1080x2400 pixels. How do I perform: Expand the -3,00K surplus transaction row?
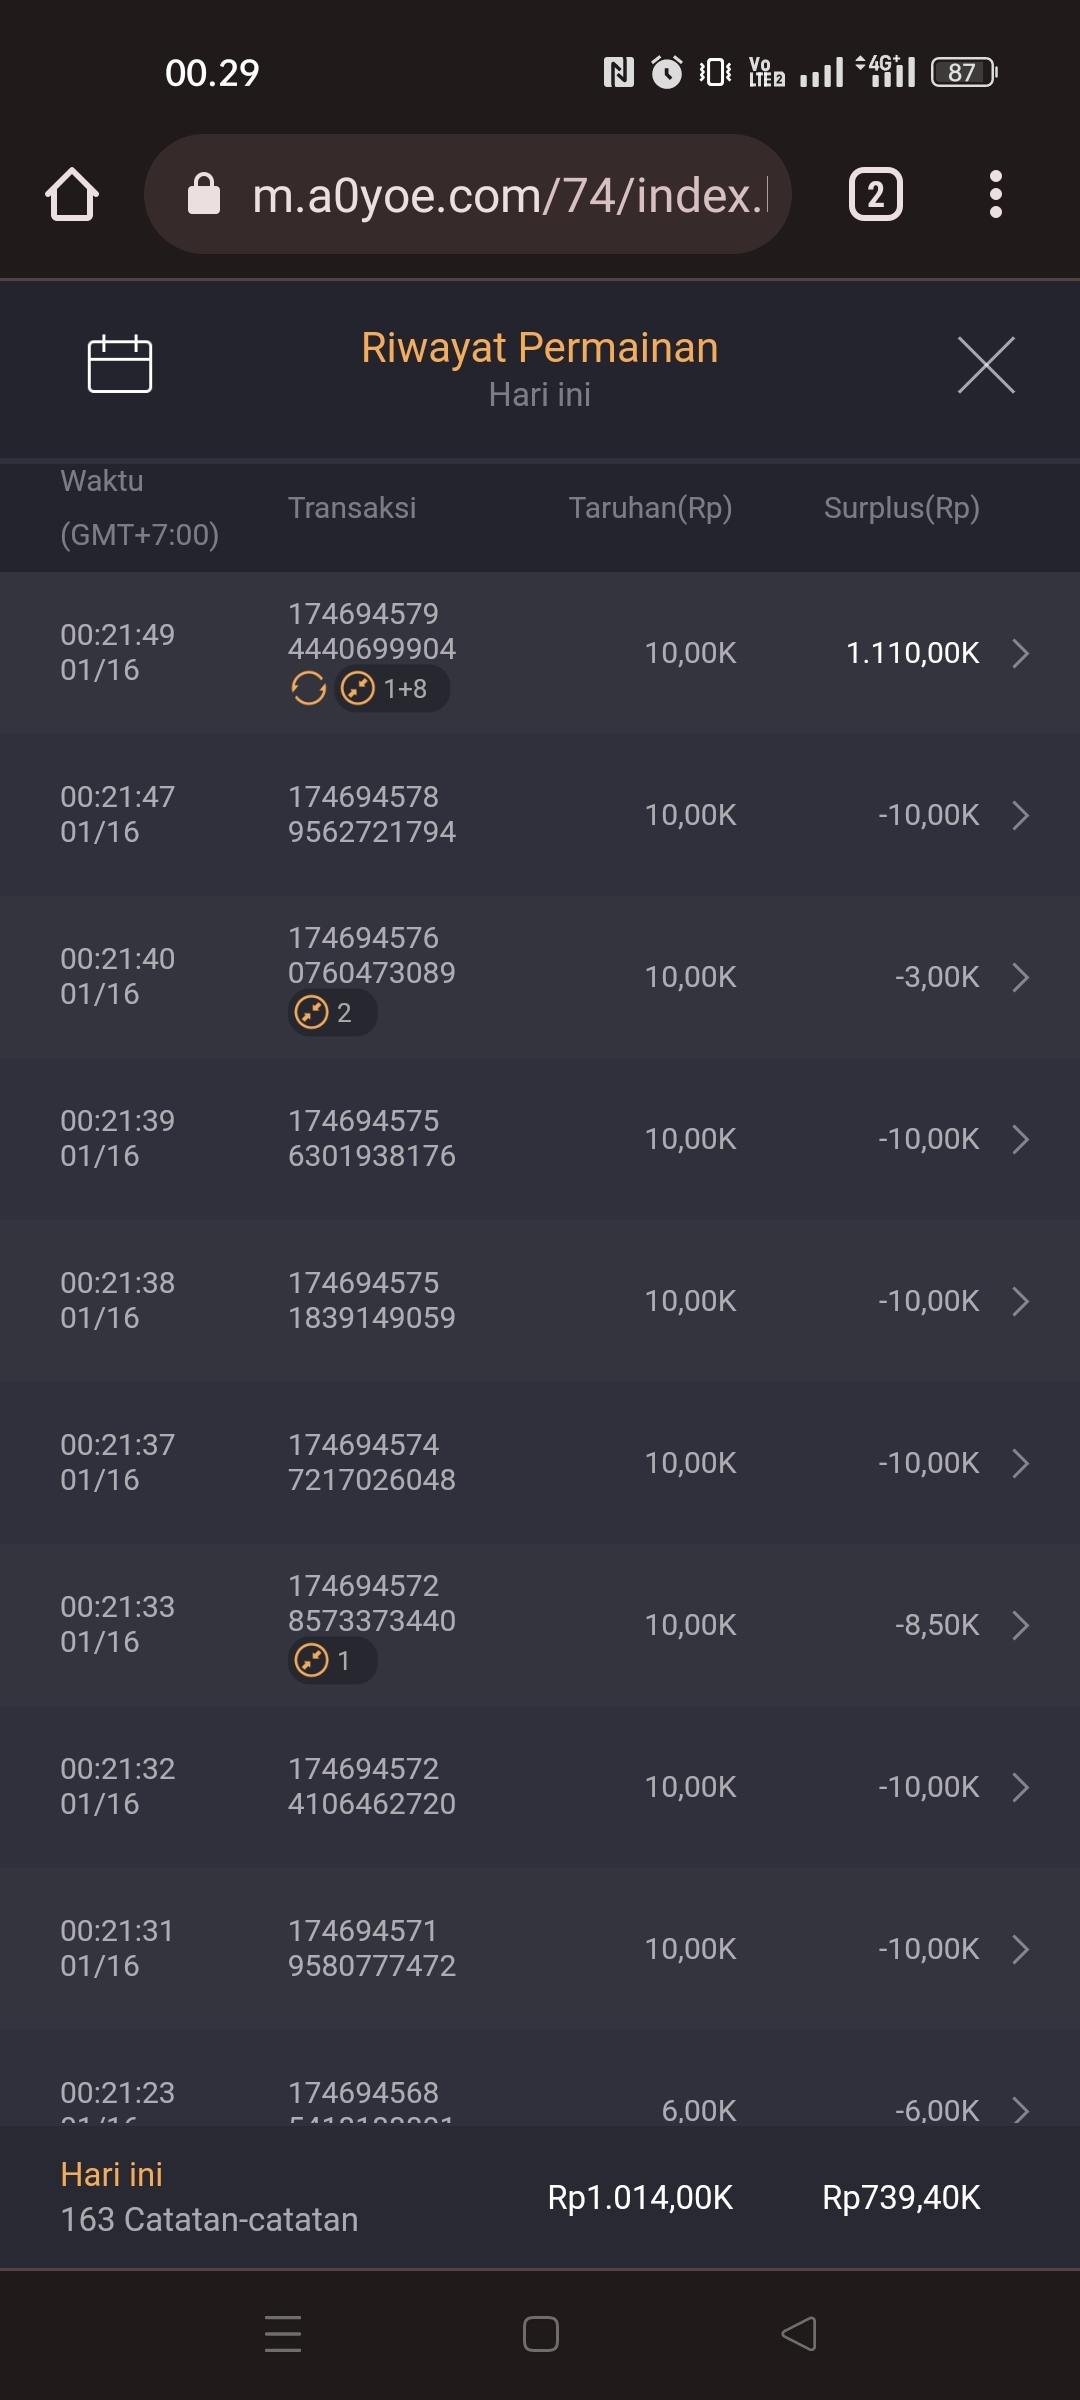[x=1020, y=977]
